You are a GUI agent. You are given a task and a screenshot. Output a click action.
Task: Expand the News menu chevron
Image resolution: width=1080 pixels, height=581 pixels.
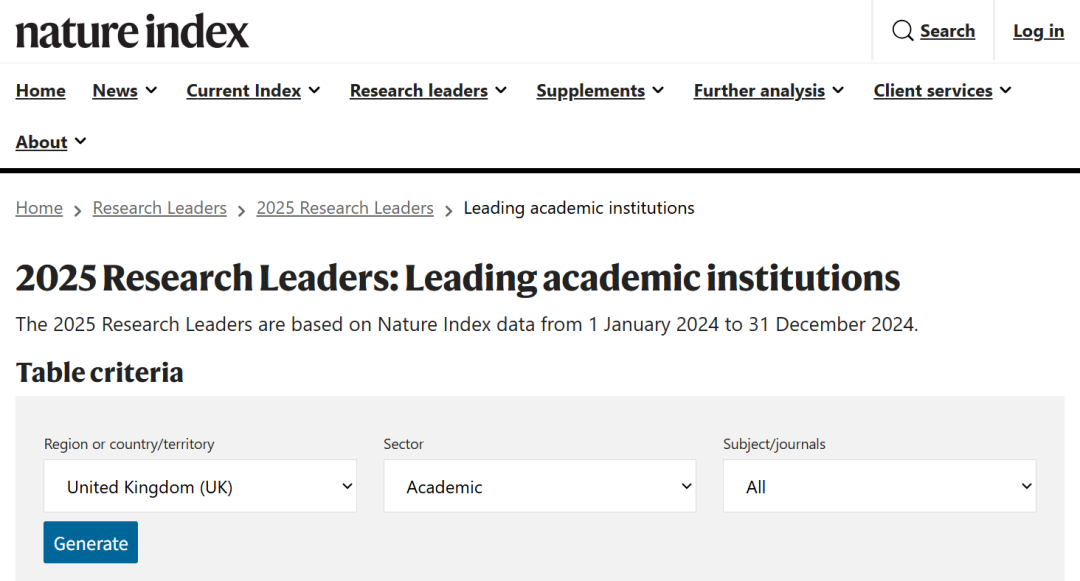[151, 90]
